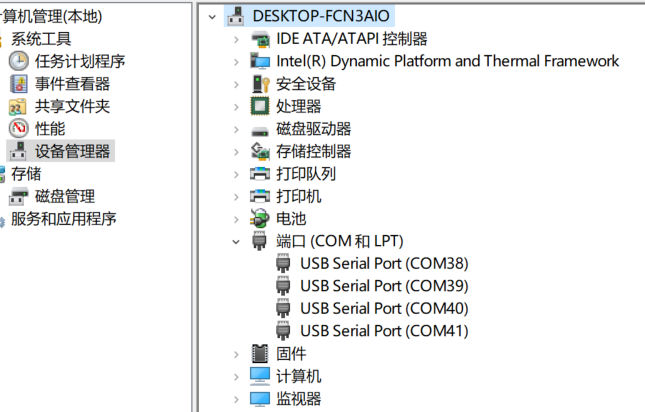The width and height of the screenshot is (645, 412).
Task: Collapse the 端口 (COM 和 LPT) node
Action: [236, 242]
